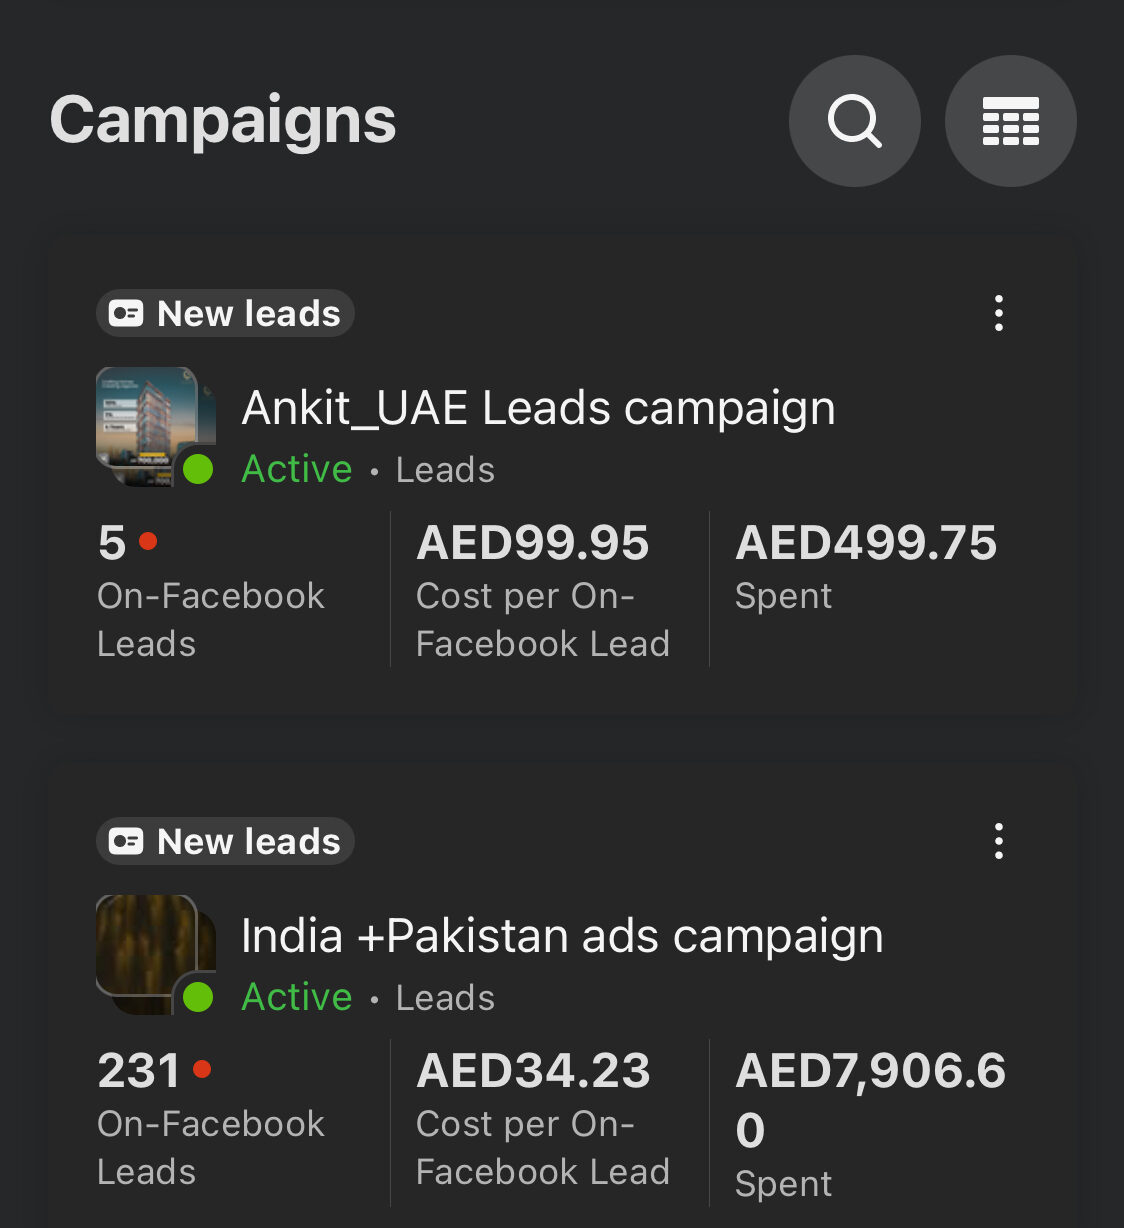Open options menu for Ankit_UAE campaign
Viewport: 1124px width, 1228px height.
[998, 313]
